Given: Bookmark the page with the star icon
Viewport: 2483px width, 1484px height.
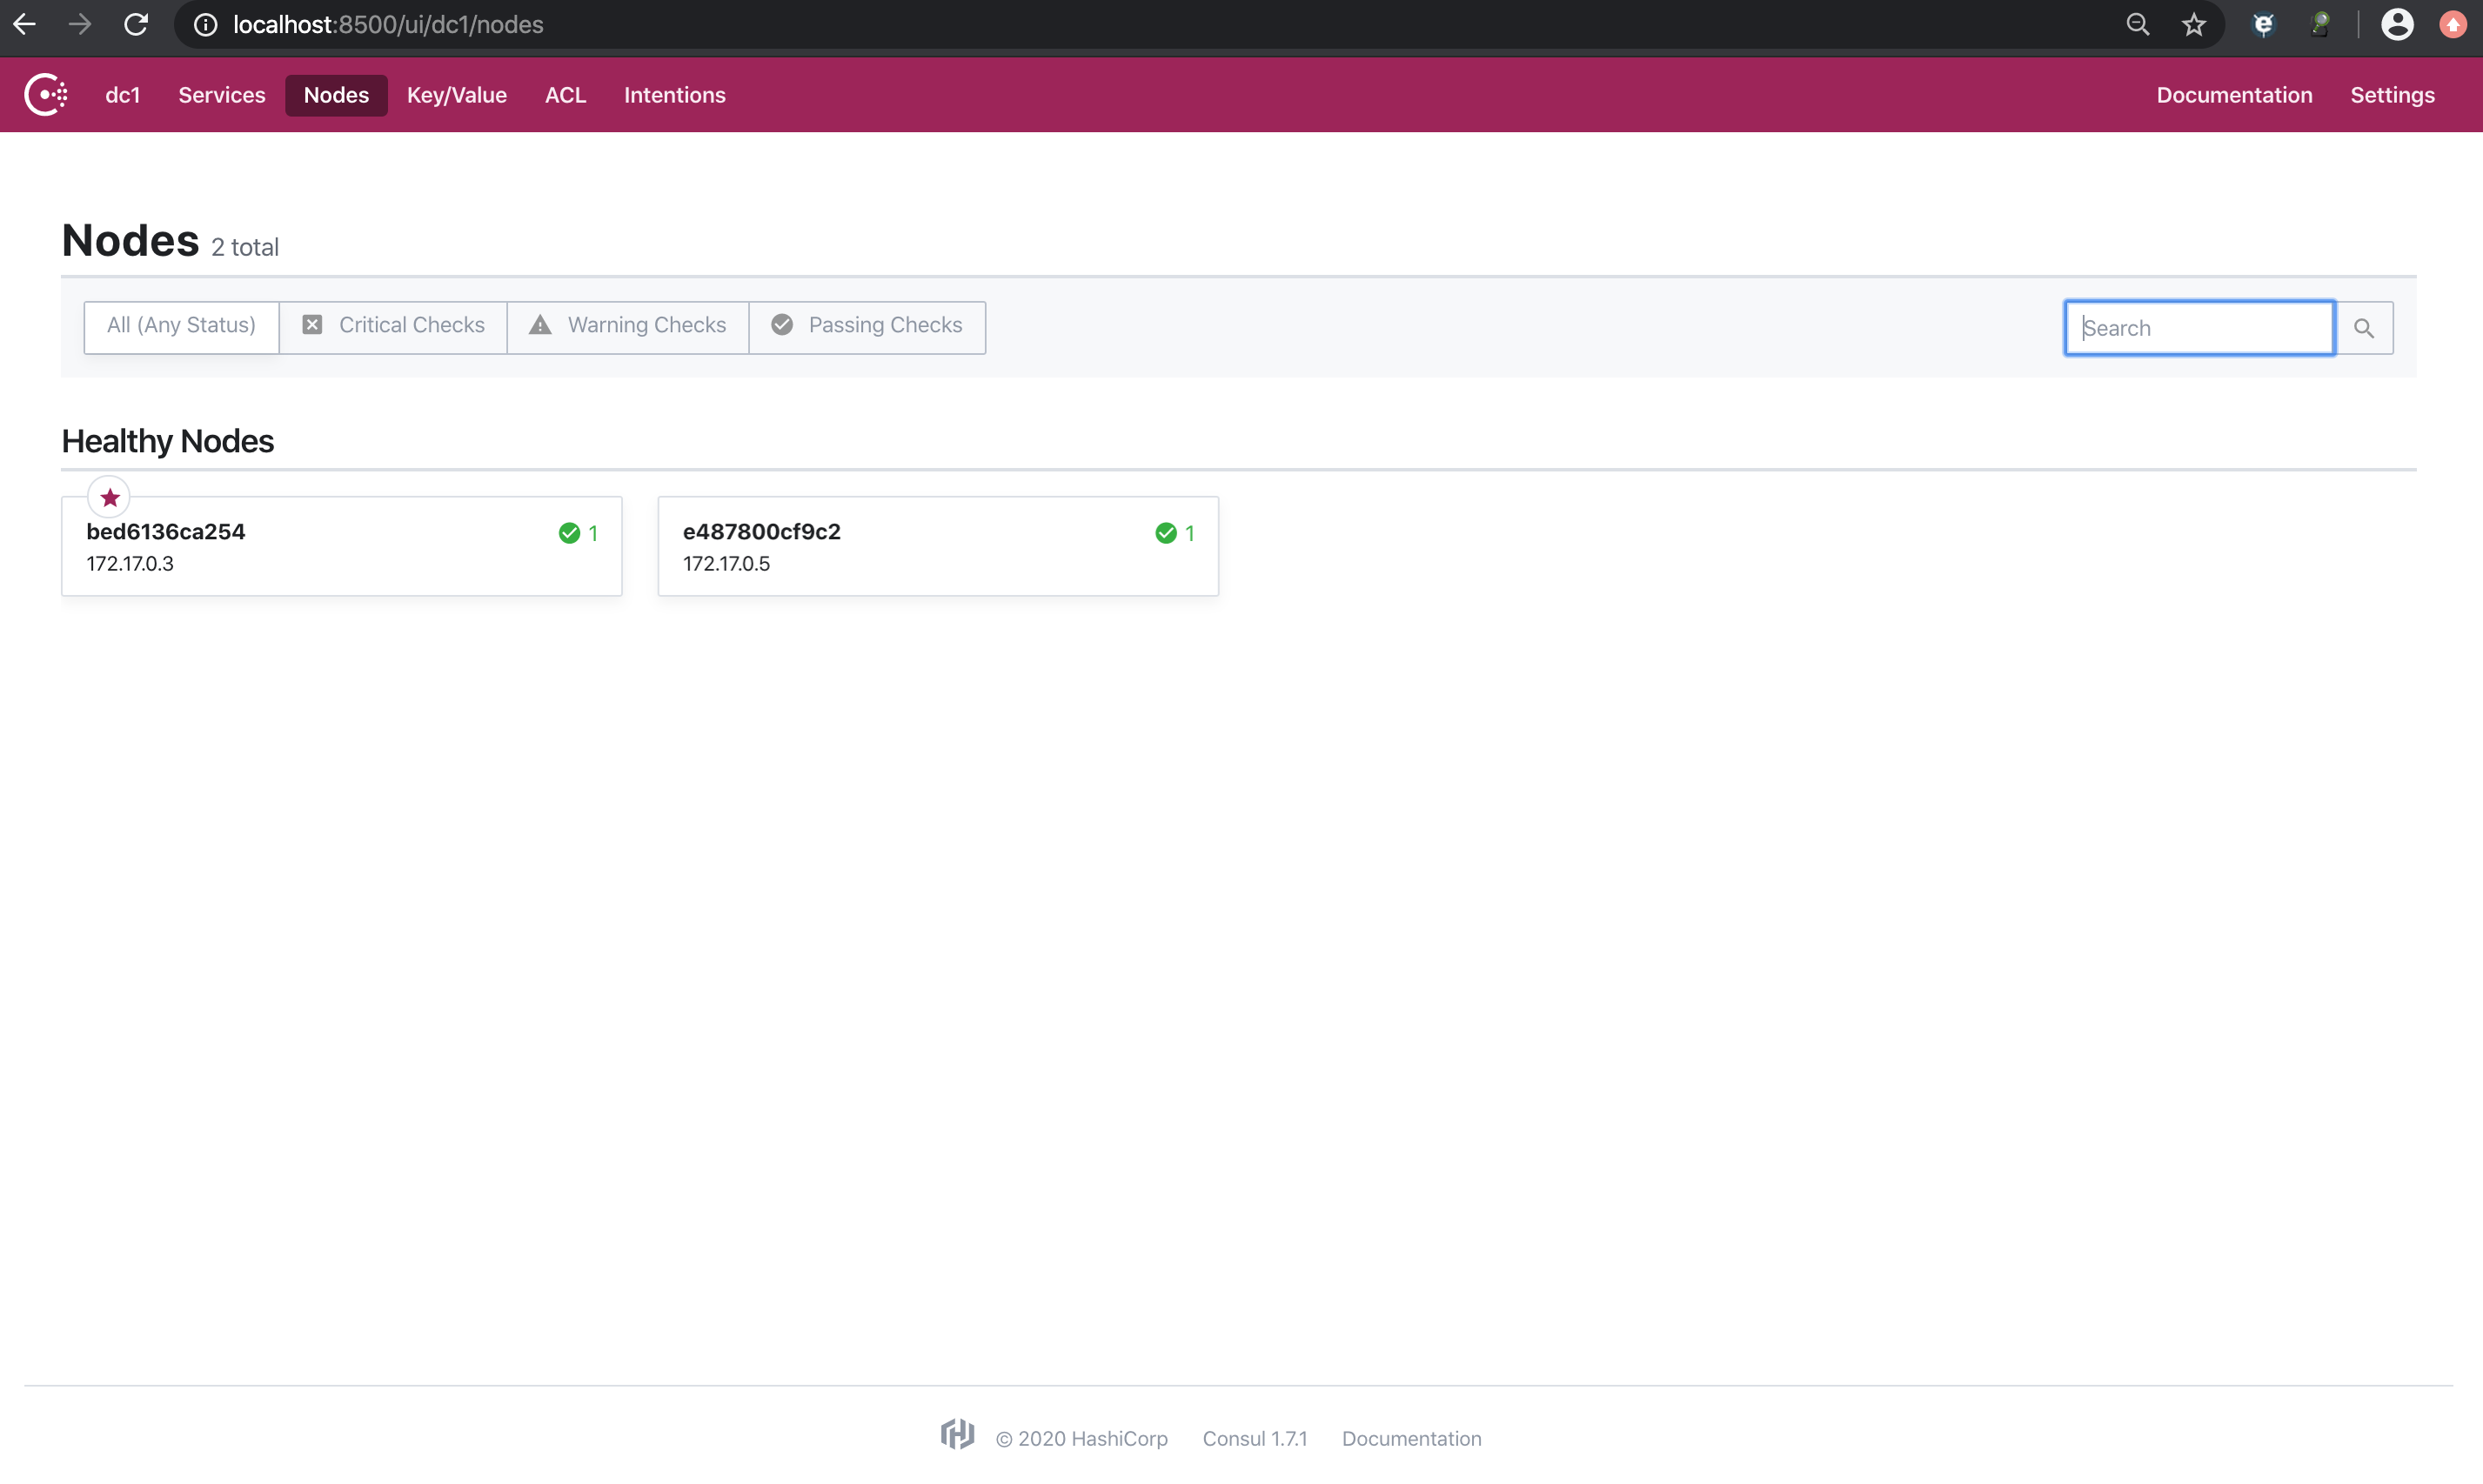Looking at the screenshot, I should [x=2194, y=25].
